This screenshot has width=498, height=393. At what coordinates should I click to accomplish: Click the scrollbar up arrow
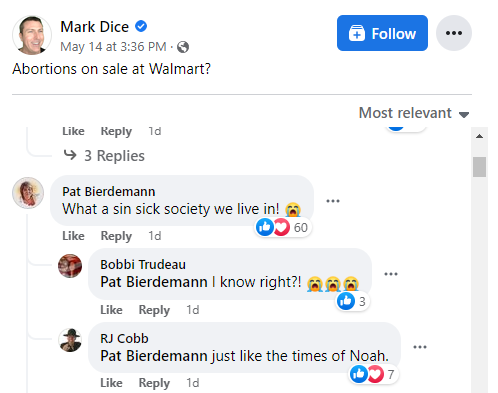(x=479, y=136)
